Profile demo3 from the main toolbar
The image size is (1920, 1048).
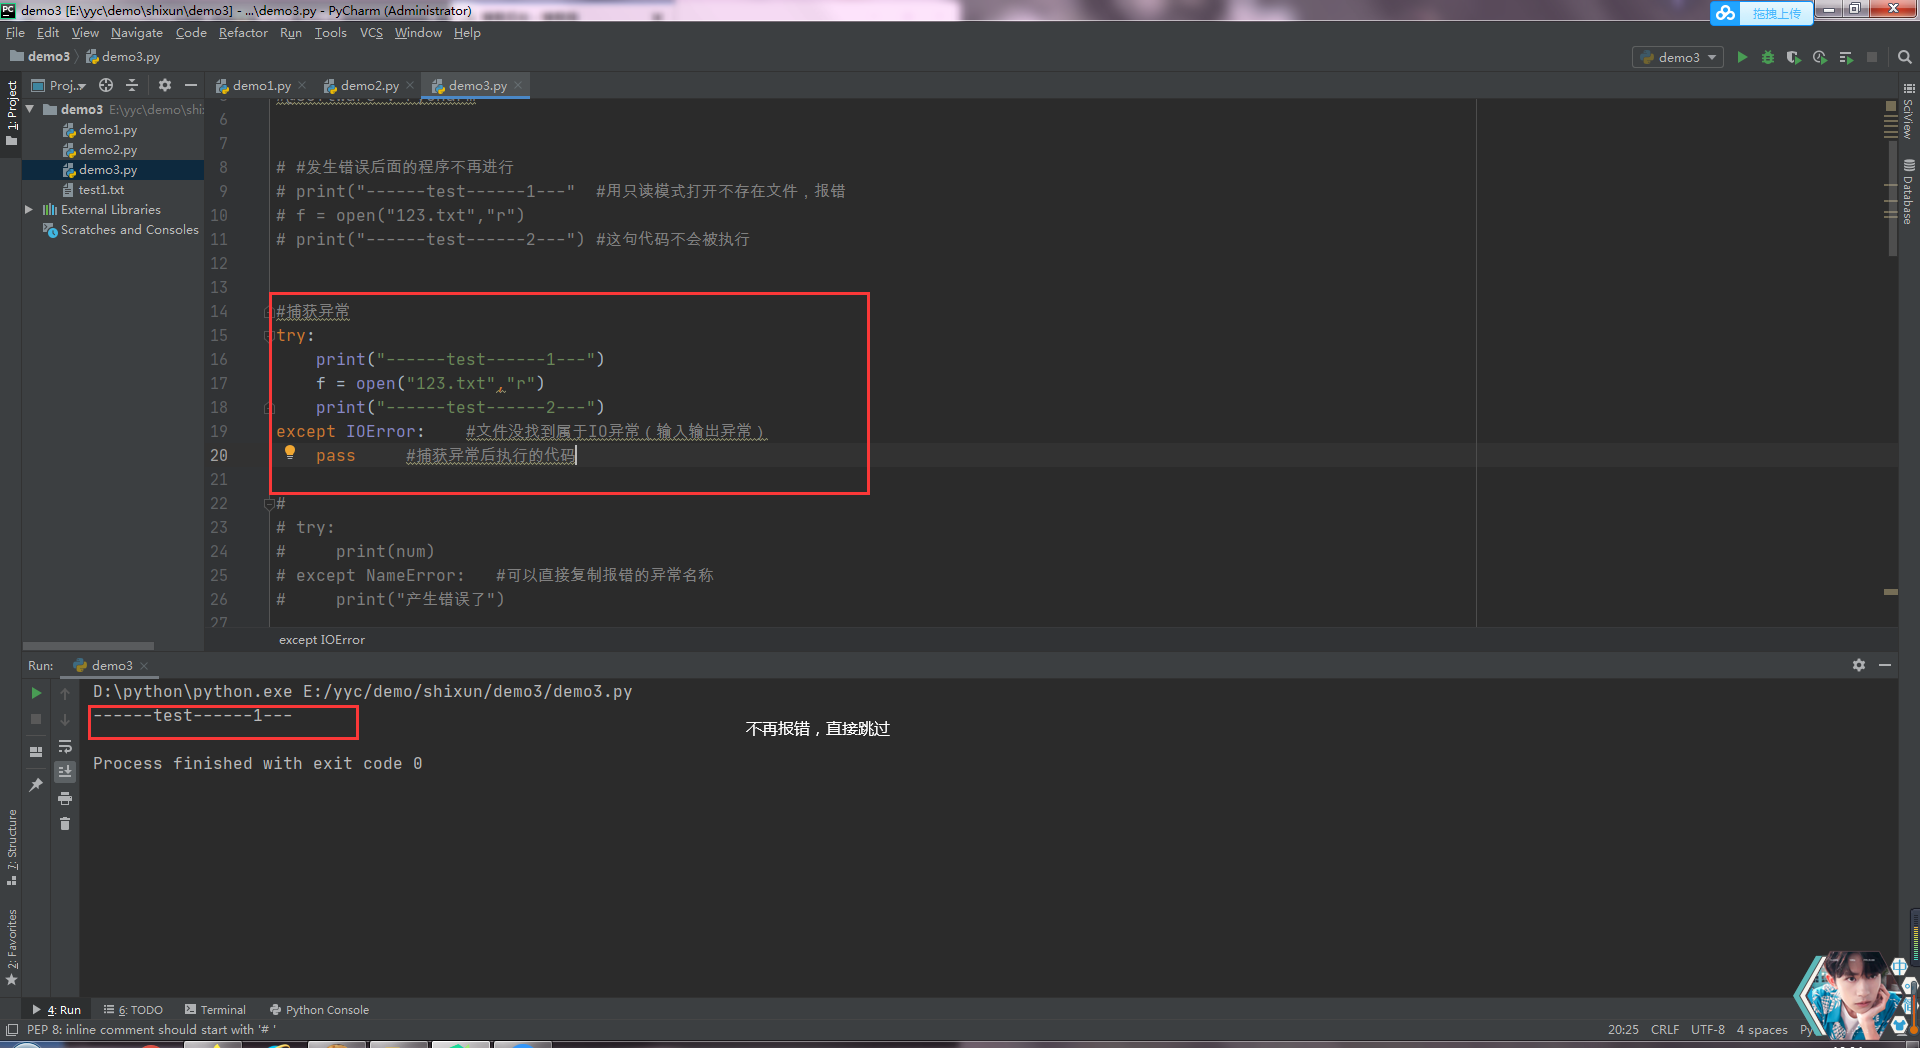tap(1820, 58)
